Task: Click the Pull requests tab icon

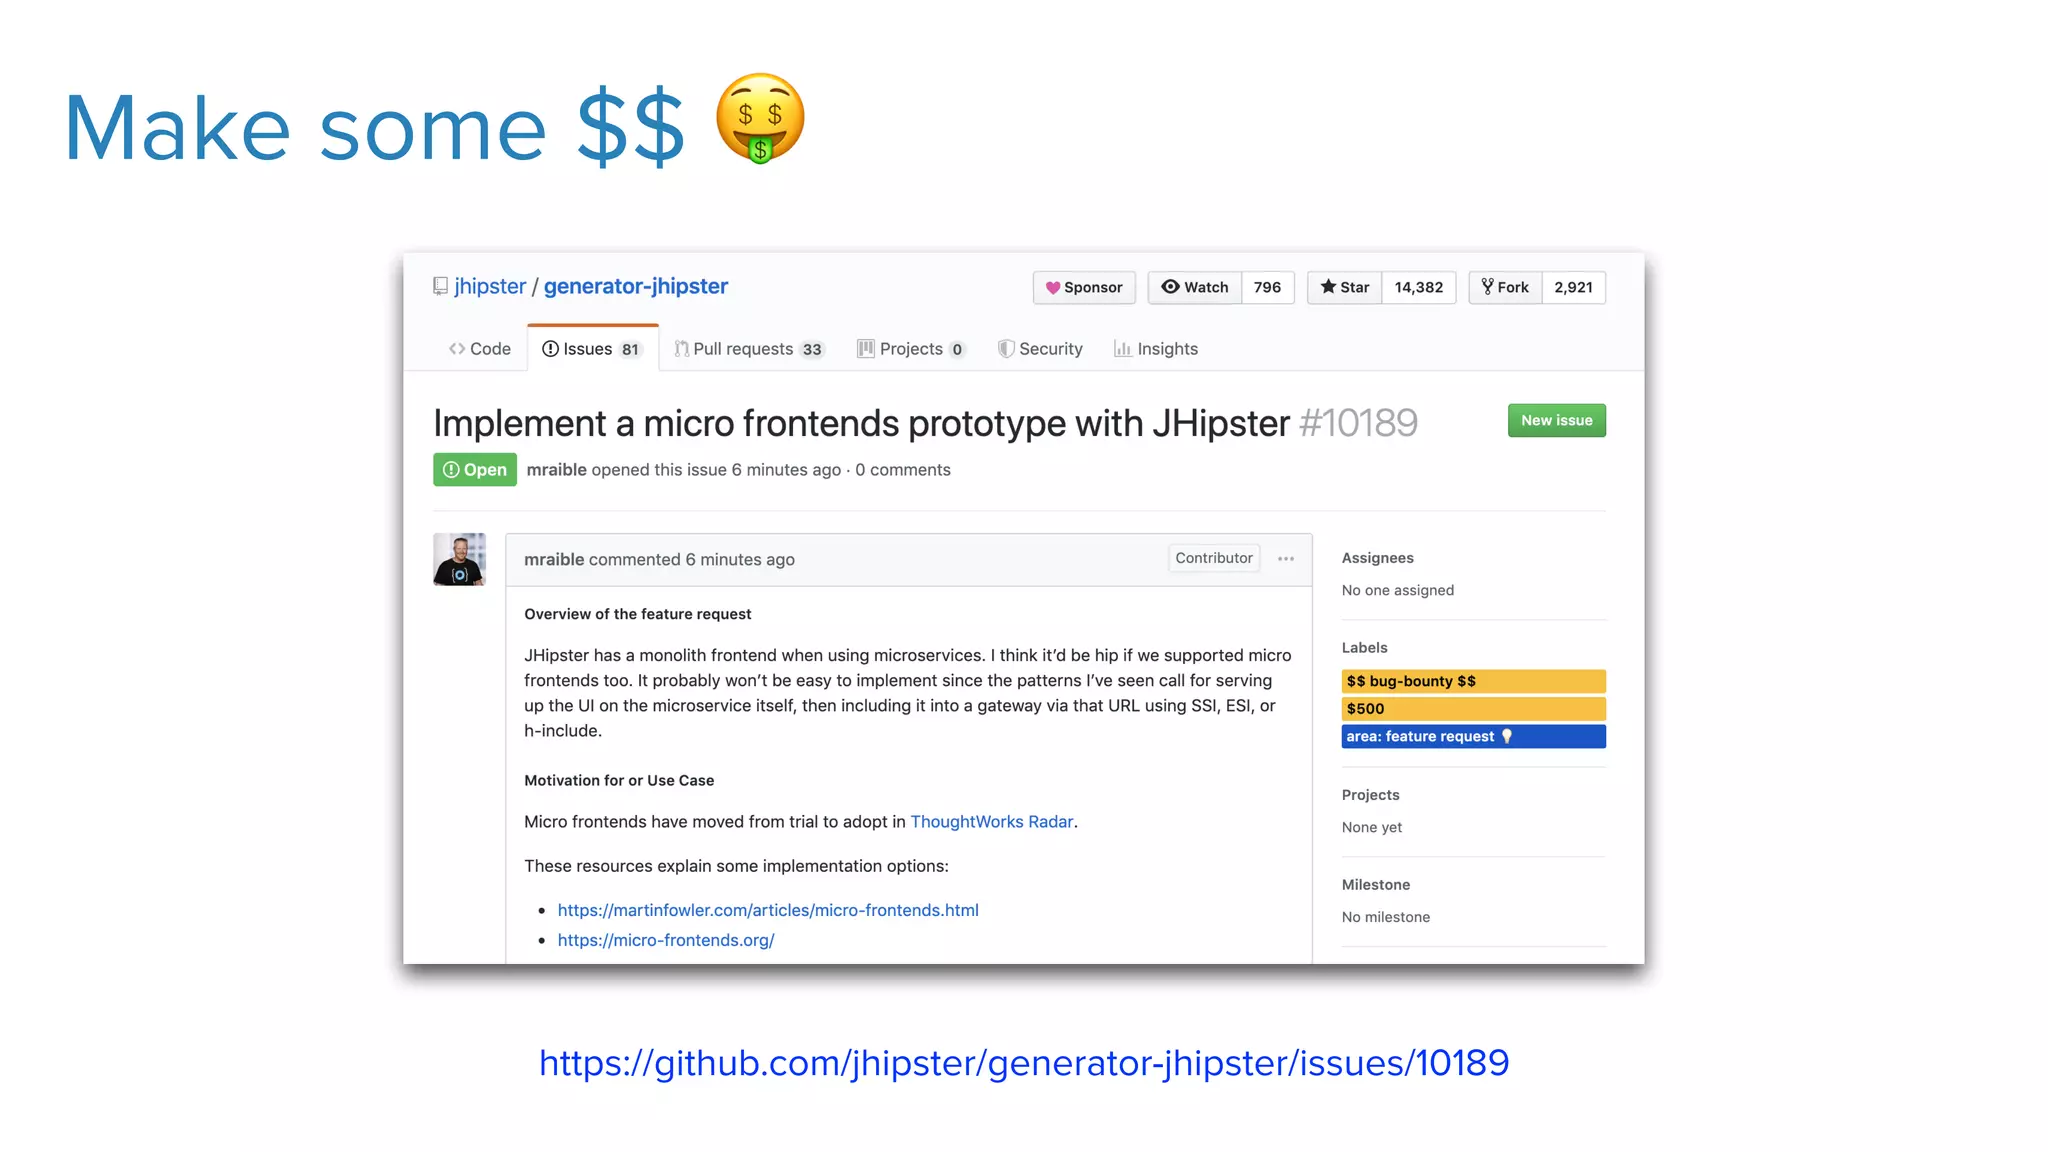Action: [681, 349]
